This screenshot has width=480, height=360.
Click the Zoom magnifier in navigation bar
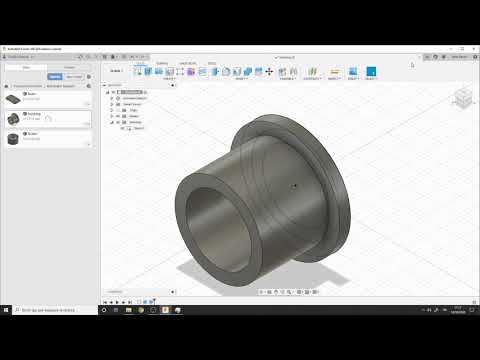coord(289,292)
